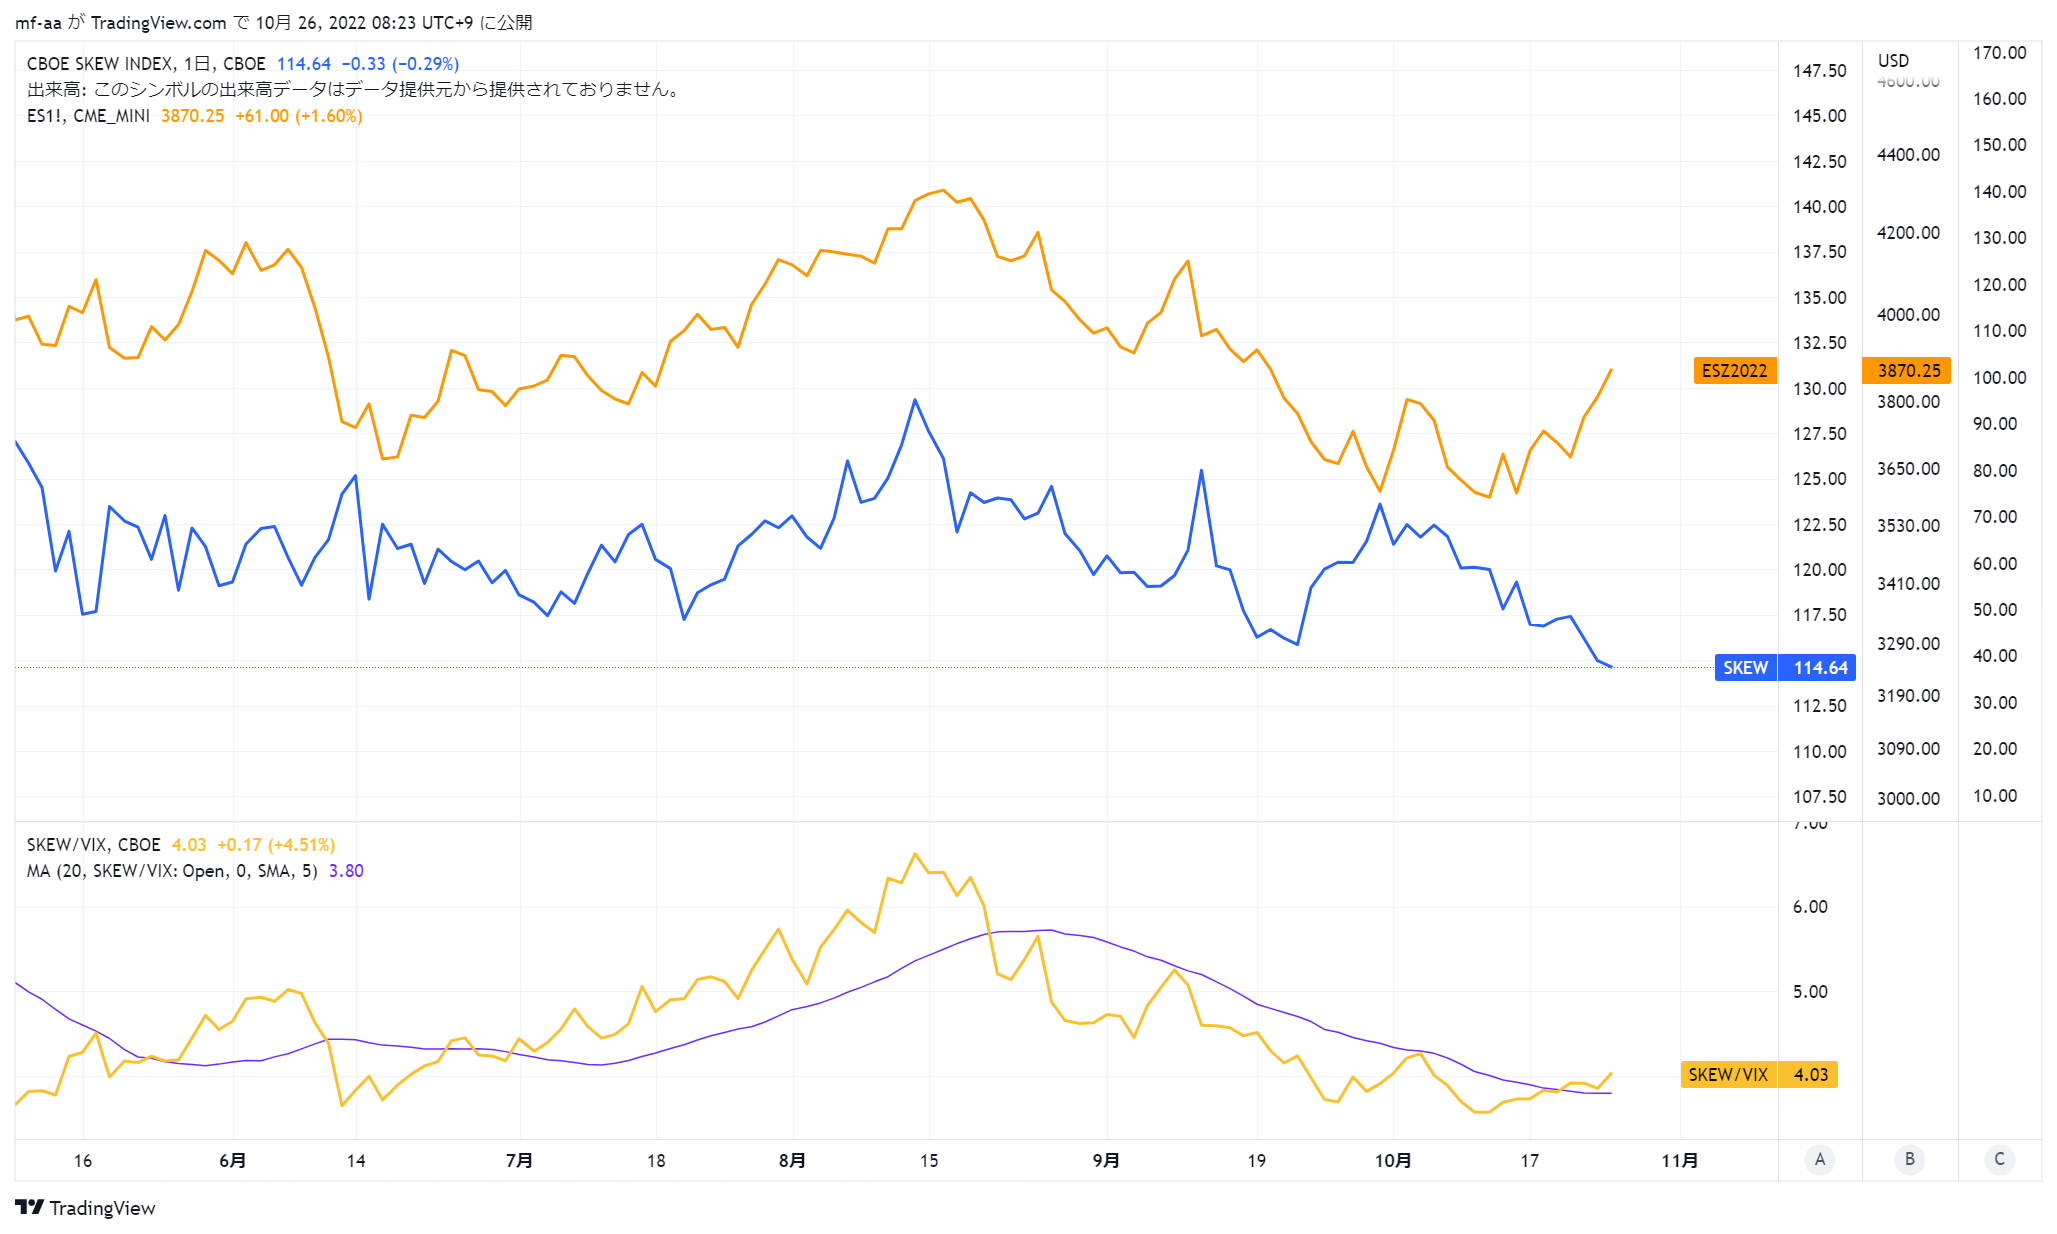Image resolution: width=2057 pixels, height=1234 pixels.
Task: Click the 130.00 level on price scale
Action: (x=1820, y=389)
